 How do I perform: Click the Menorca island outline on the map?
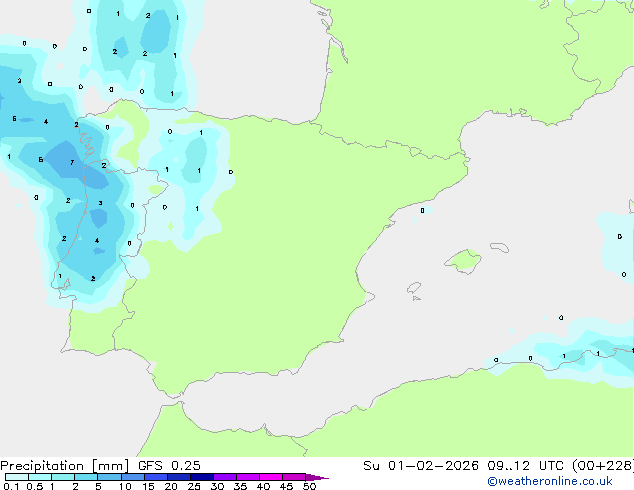tap(499, 247)
